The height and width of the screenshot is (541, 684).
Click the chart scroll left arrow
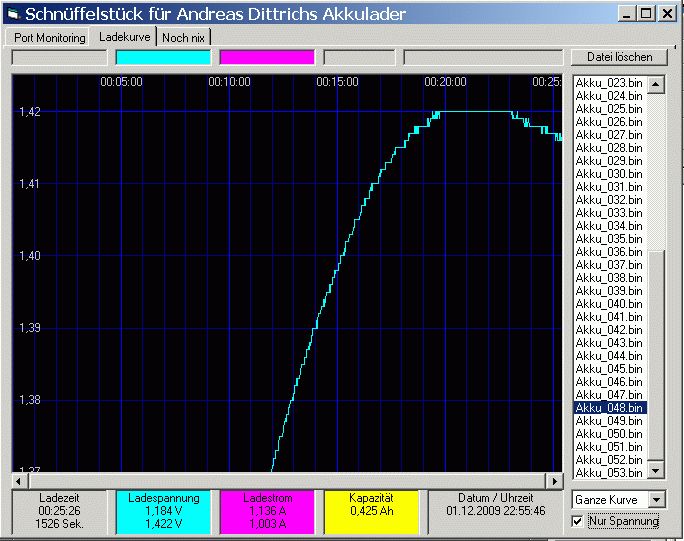pyautogui.click(x=18, y=481)
